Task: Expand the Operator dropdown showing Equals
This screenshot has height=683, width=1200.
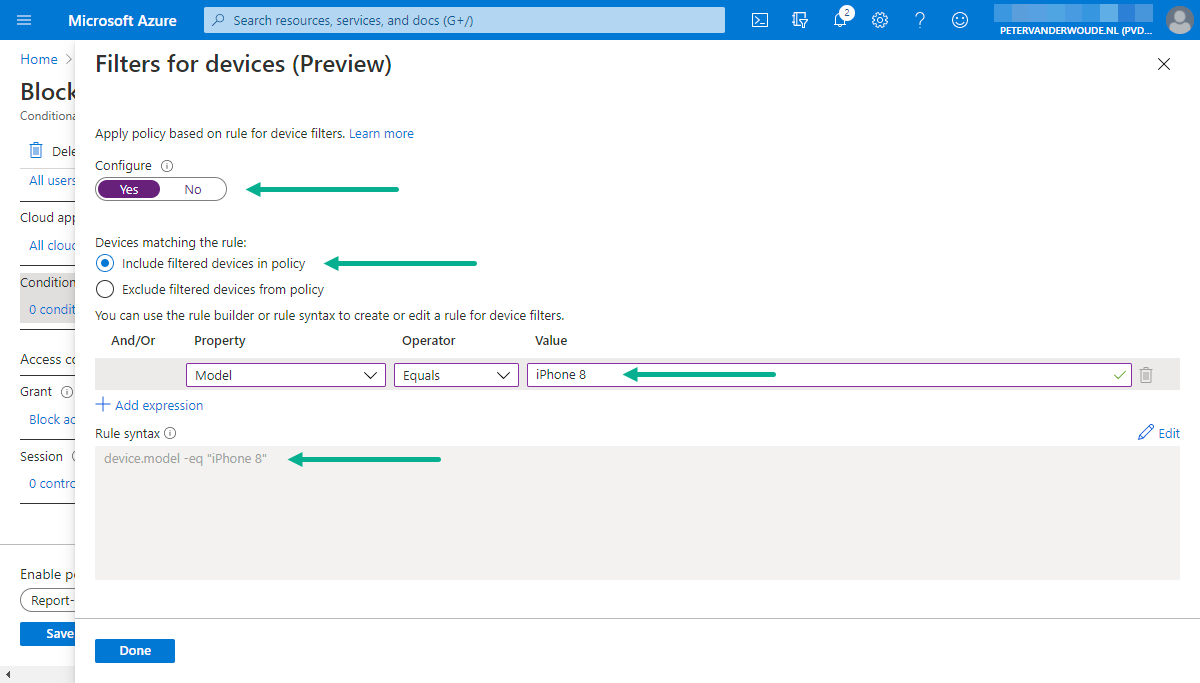Action: 455,375
